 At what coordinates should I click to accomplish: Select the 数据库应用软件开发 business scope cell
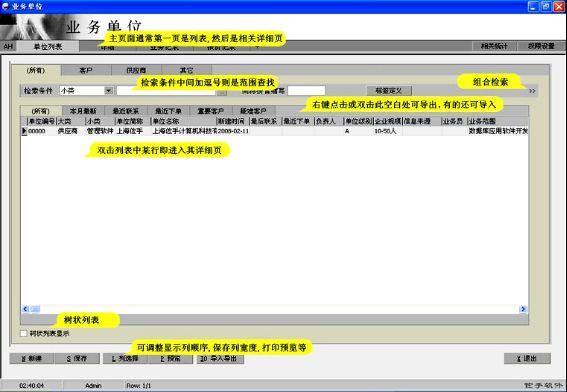coord(498,131)
